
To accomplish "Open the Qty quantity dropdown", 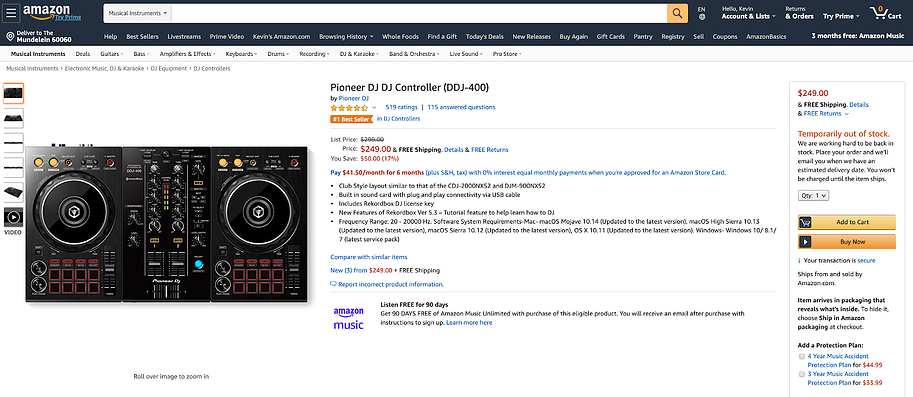I will click(813, 196).
